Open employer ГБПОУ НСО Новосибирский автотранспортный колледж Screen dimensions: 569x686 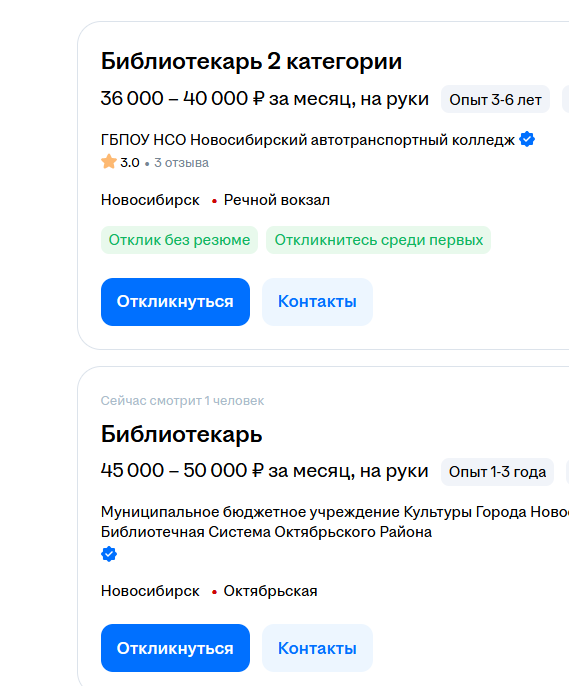pyautogui.click(x=308, y=140)
